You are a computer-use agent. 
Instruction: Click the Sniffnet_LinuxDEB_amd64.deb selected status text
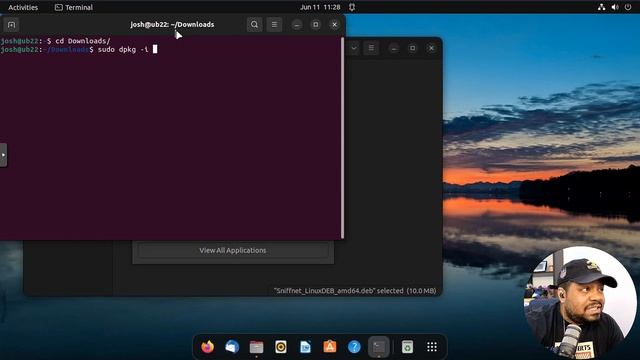[355, 291]
